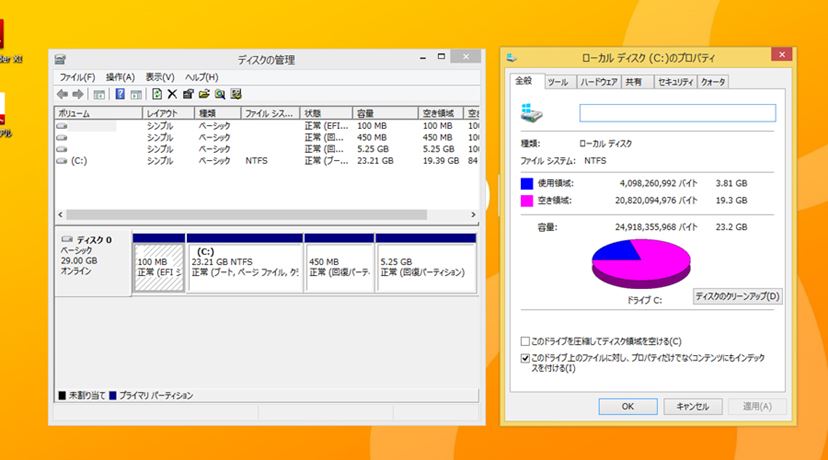Click the Disk Management title bar app icon
This screenshot has width=828, height=460.
tap(60, 59)
